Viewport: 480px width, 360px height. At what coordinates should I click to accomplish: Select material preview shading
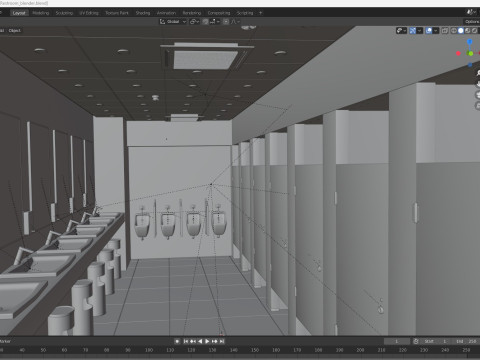[x=468, y=31]
